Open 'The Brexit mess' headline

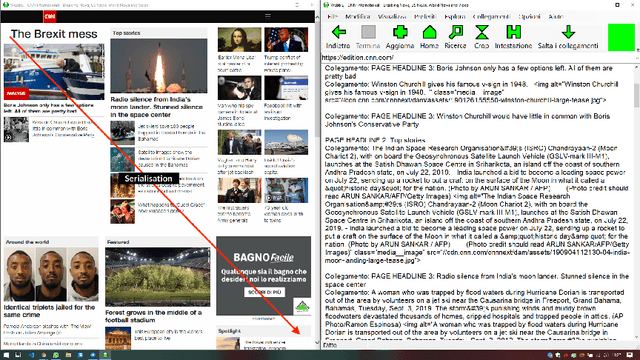[54, 34]
